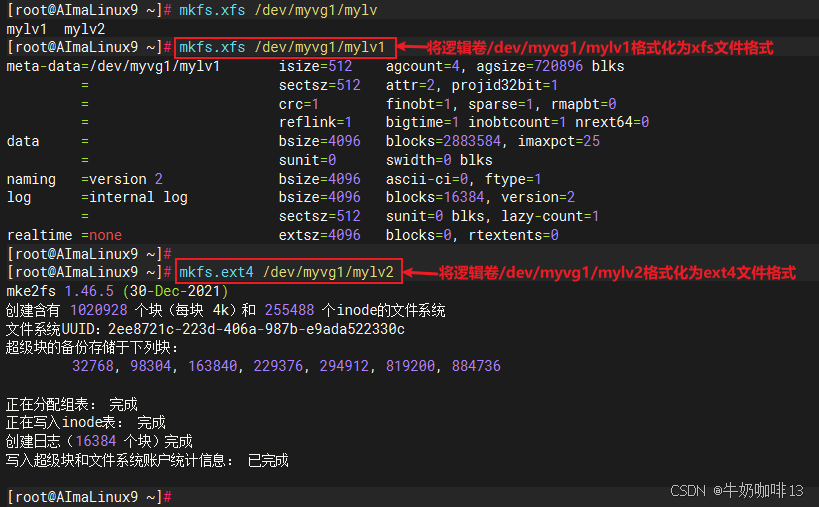Click the 'blocks=16384,' log value
Image resolution: width=819 pixels, height=507 pixels.
(x=439, y=197)
